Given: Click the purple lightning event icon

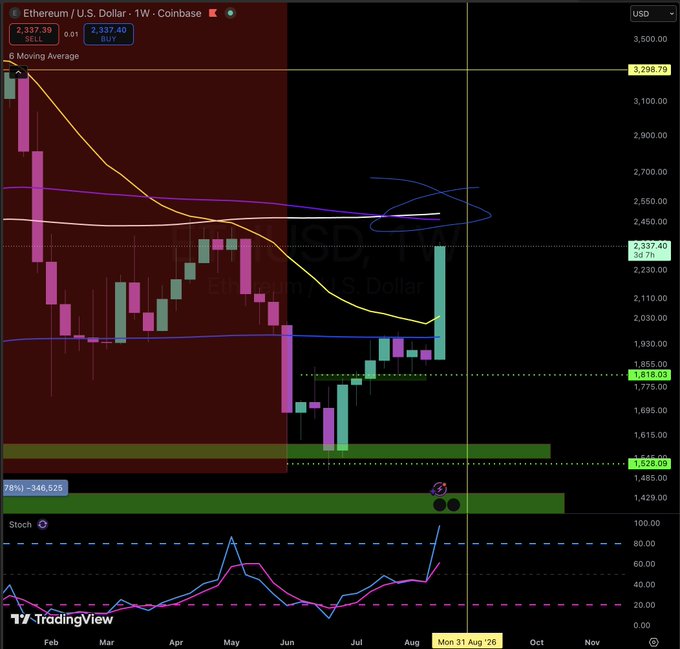Looking at the screenshot, I should click(439, 489).
